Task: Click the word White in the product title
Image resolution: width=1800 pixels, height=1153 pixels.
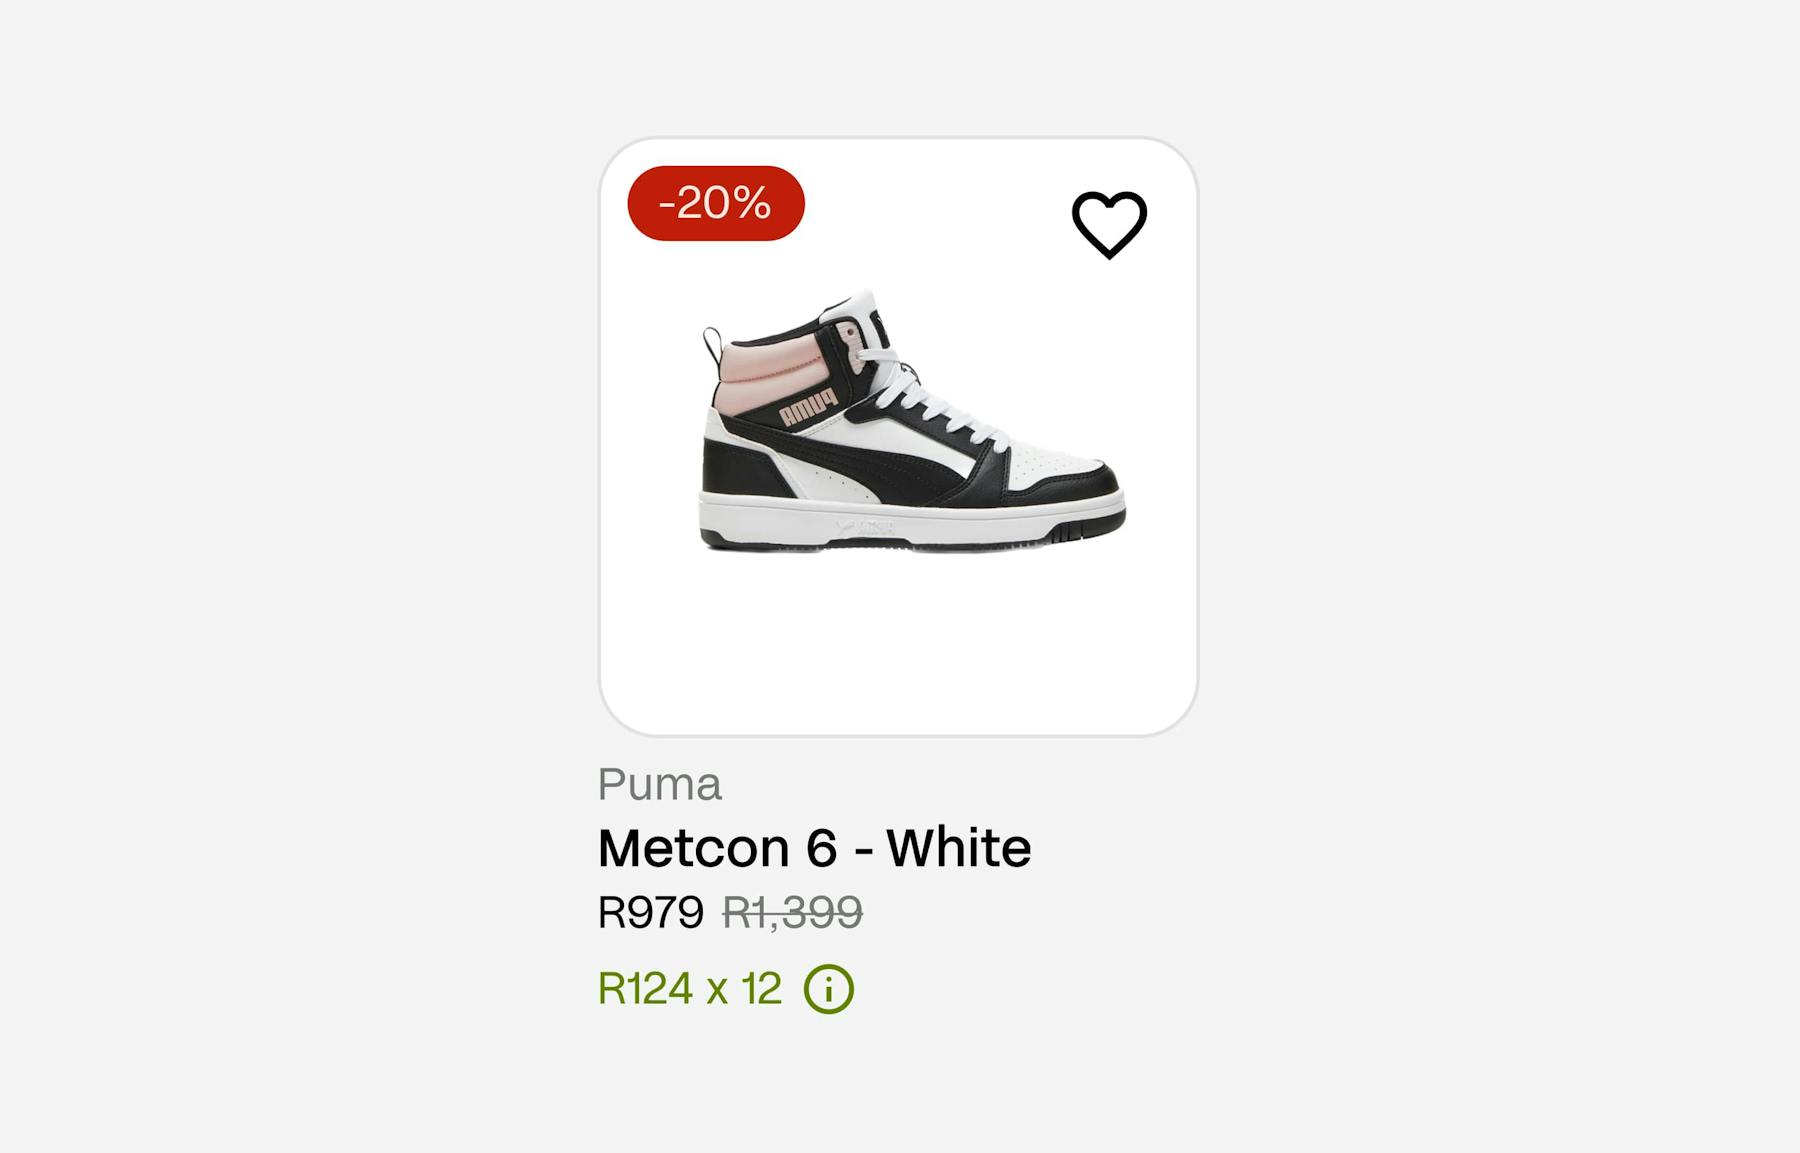Action: coord(958,848)
